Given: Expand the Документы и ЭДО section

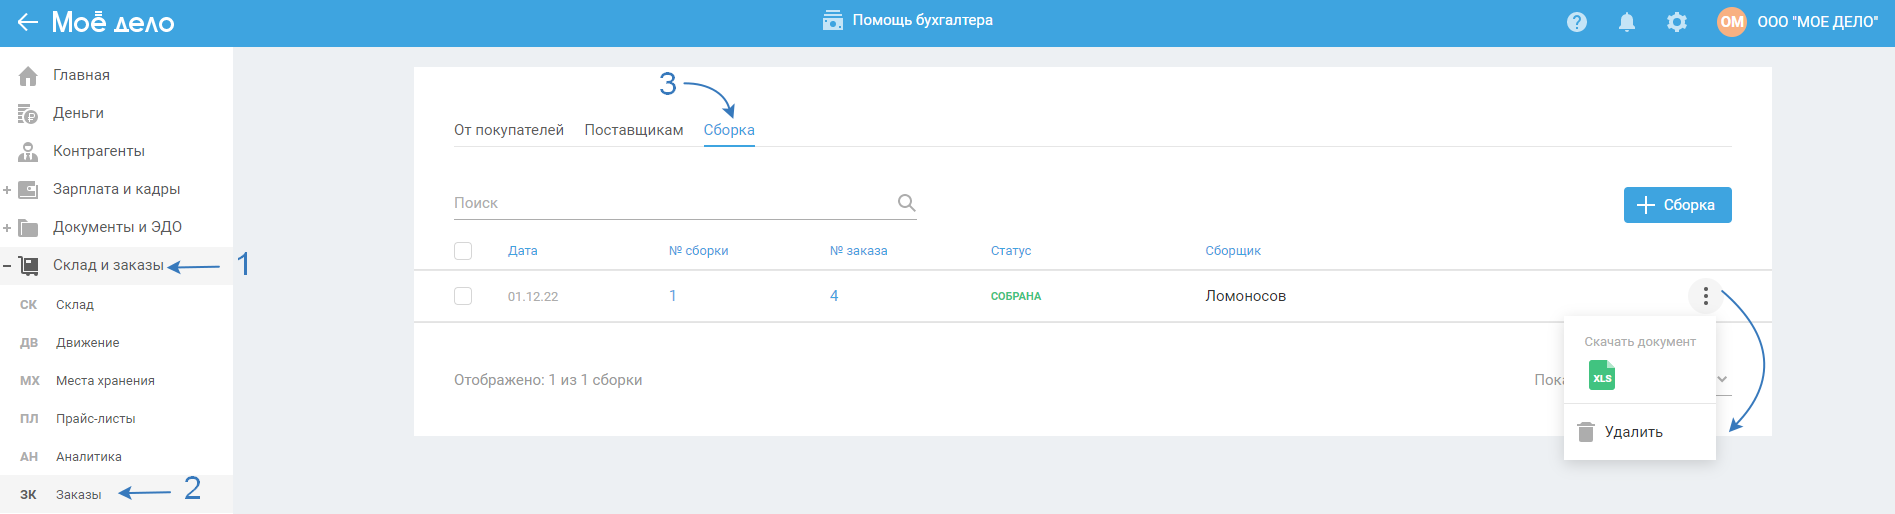Looking at the screenshot, I should [7, 228].
